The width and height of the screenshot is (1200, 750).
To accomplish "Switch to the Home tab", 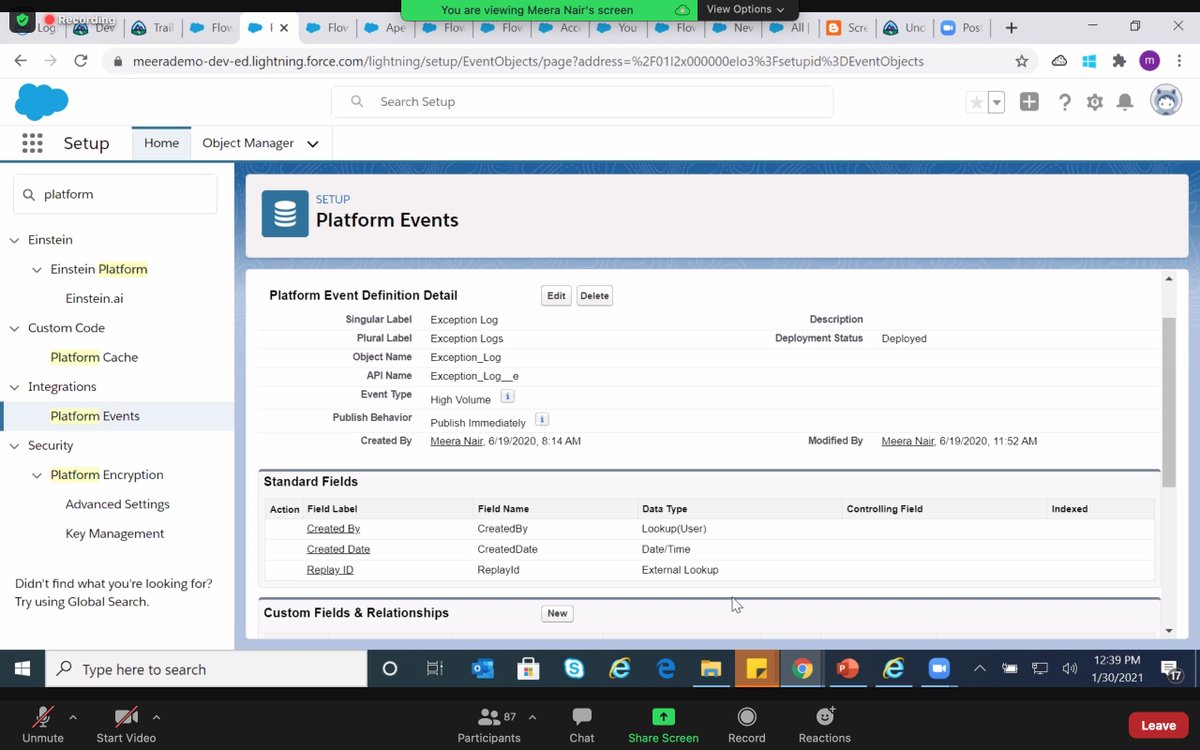I will pyautogui.click(x=161, y=143).
